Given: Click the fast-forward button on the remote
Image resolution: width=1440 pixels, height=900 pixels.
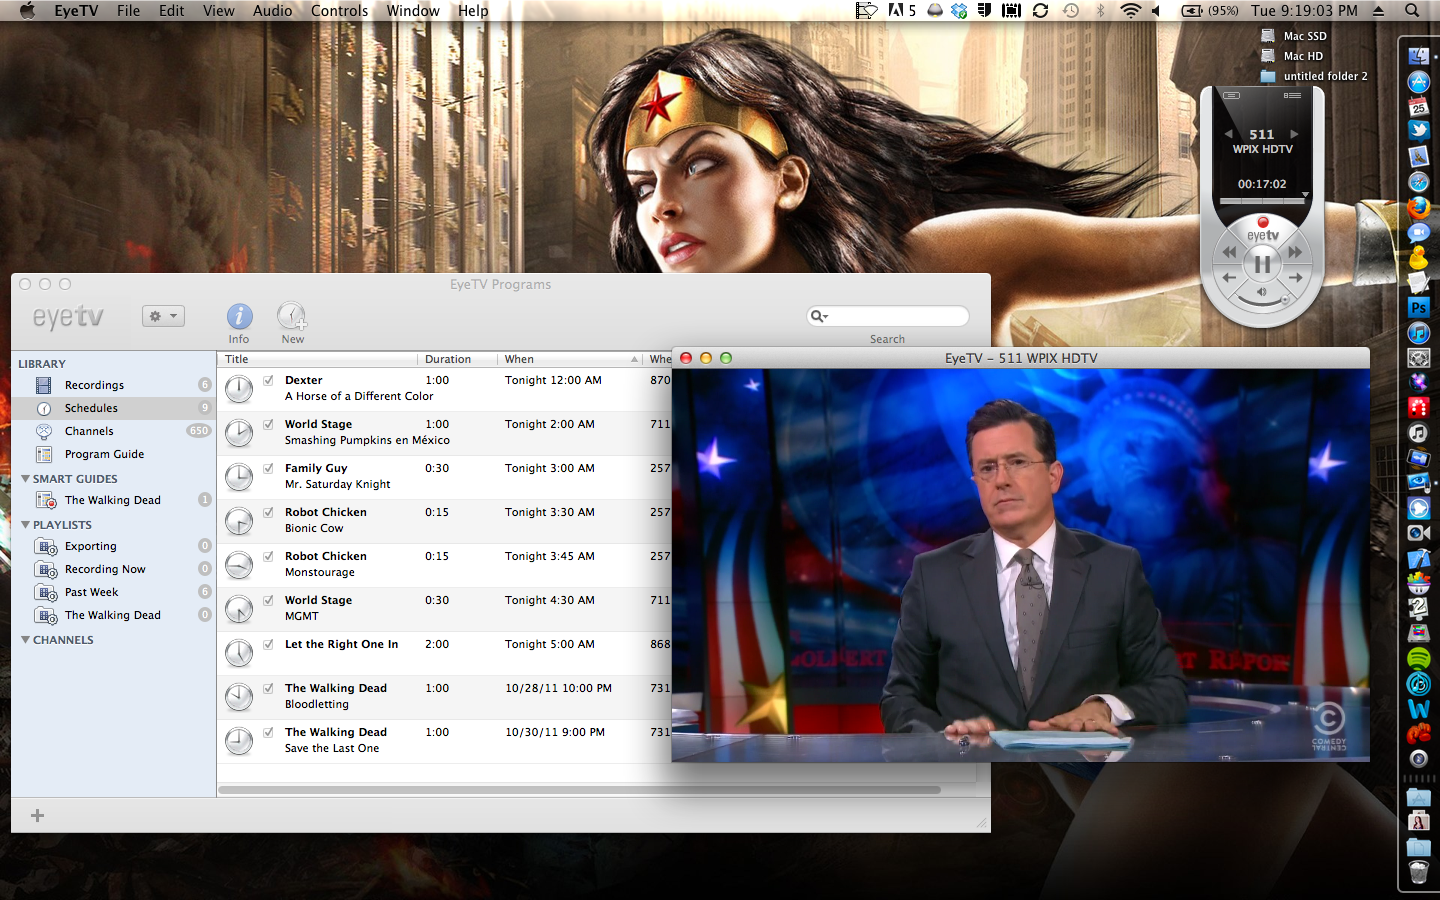Looking at the screenshot, I should (1295, 252).
